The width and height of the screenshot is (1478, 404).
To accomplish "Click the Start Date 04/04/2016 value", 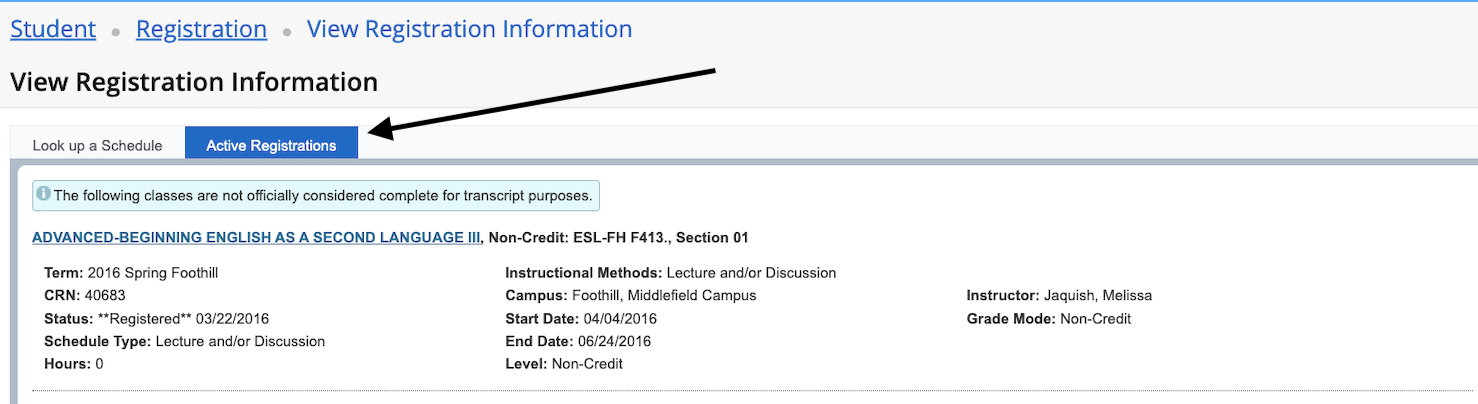I will (619, 319).
